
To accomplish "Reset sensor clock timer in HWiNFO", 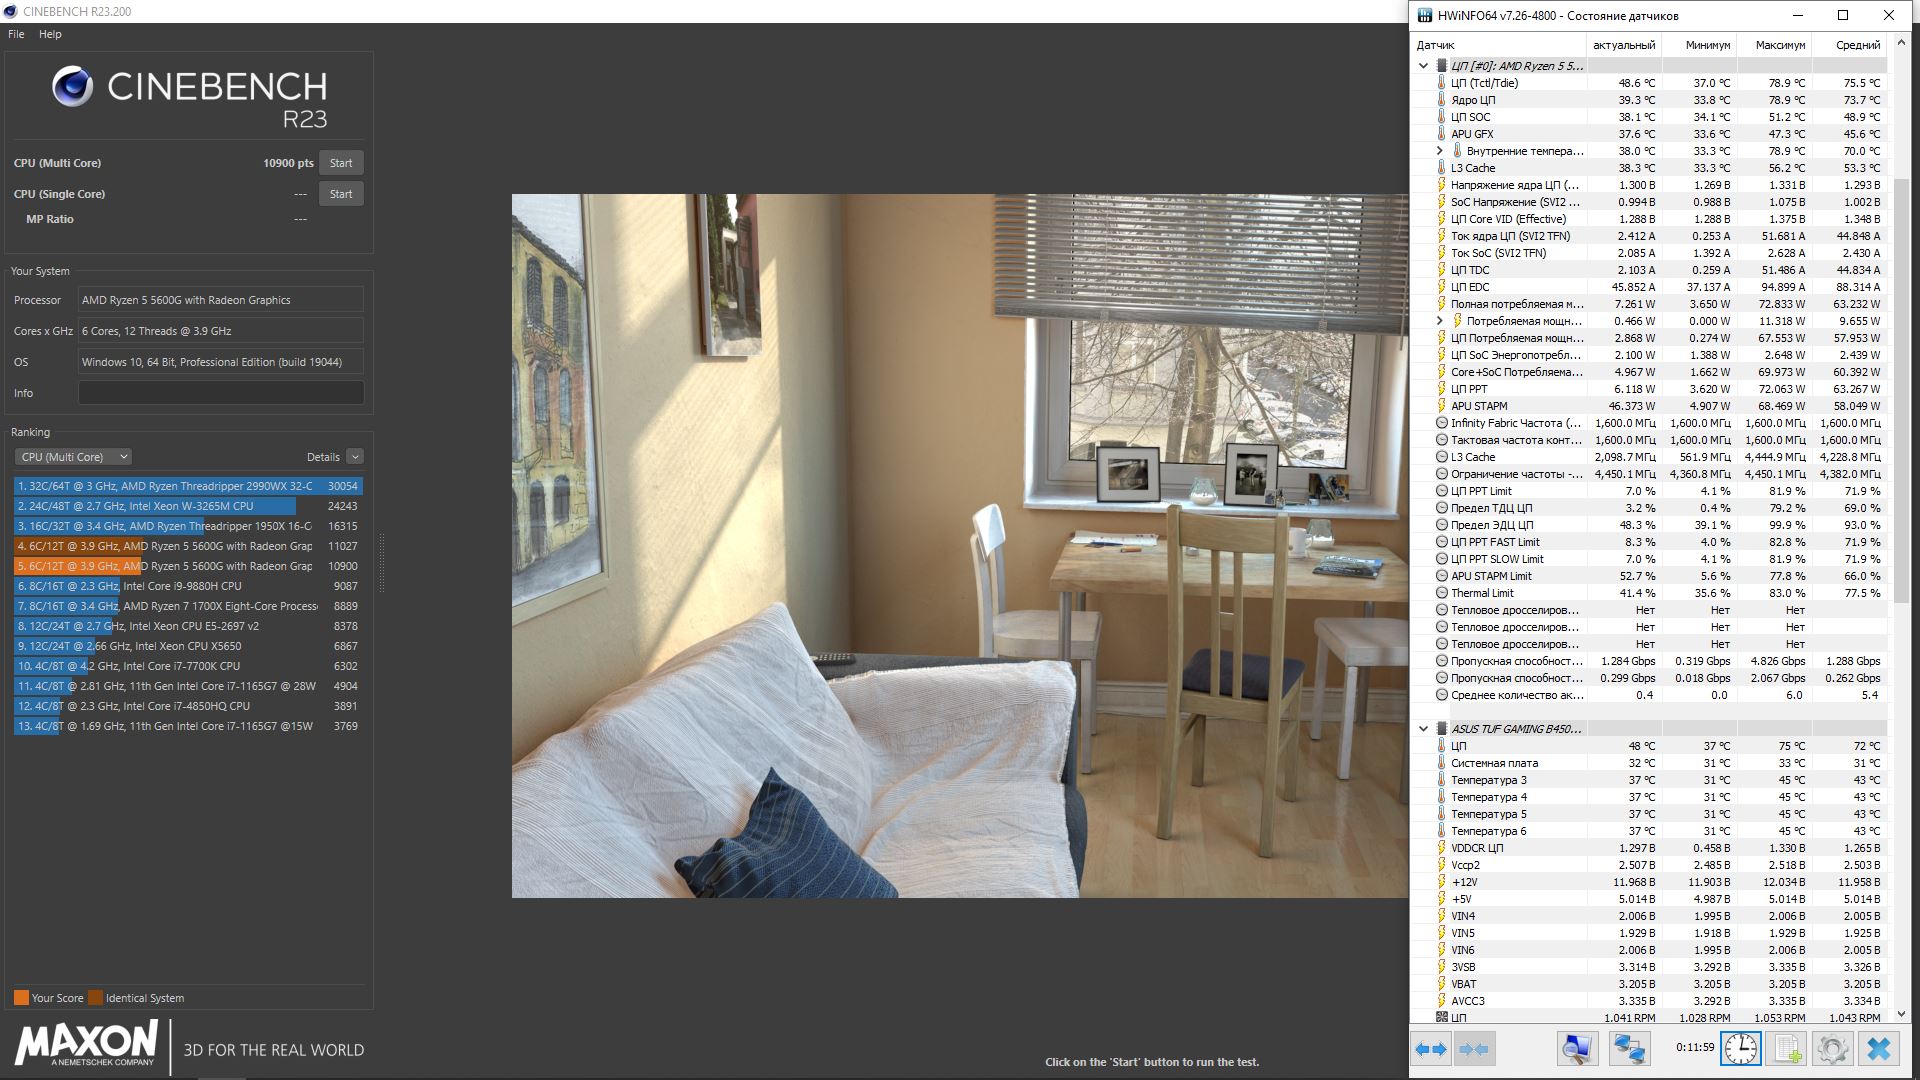I will [x=1741, y=1049].
